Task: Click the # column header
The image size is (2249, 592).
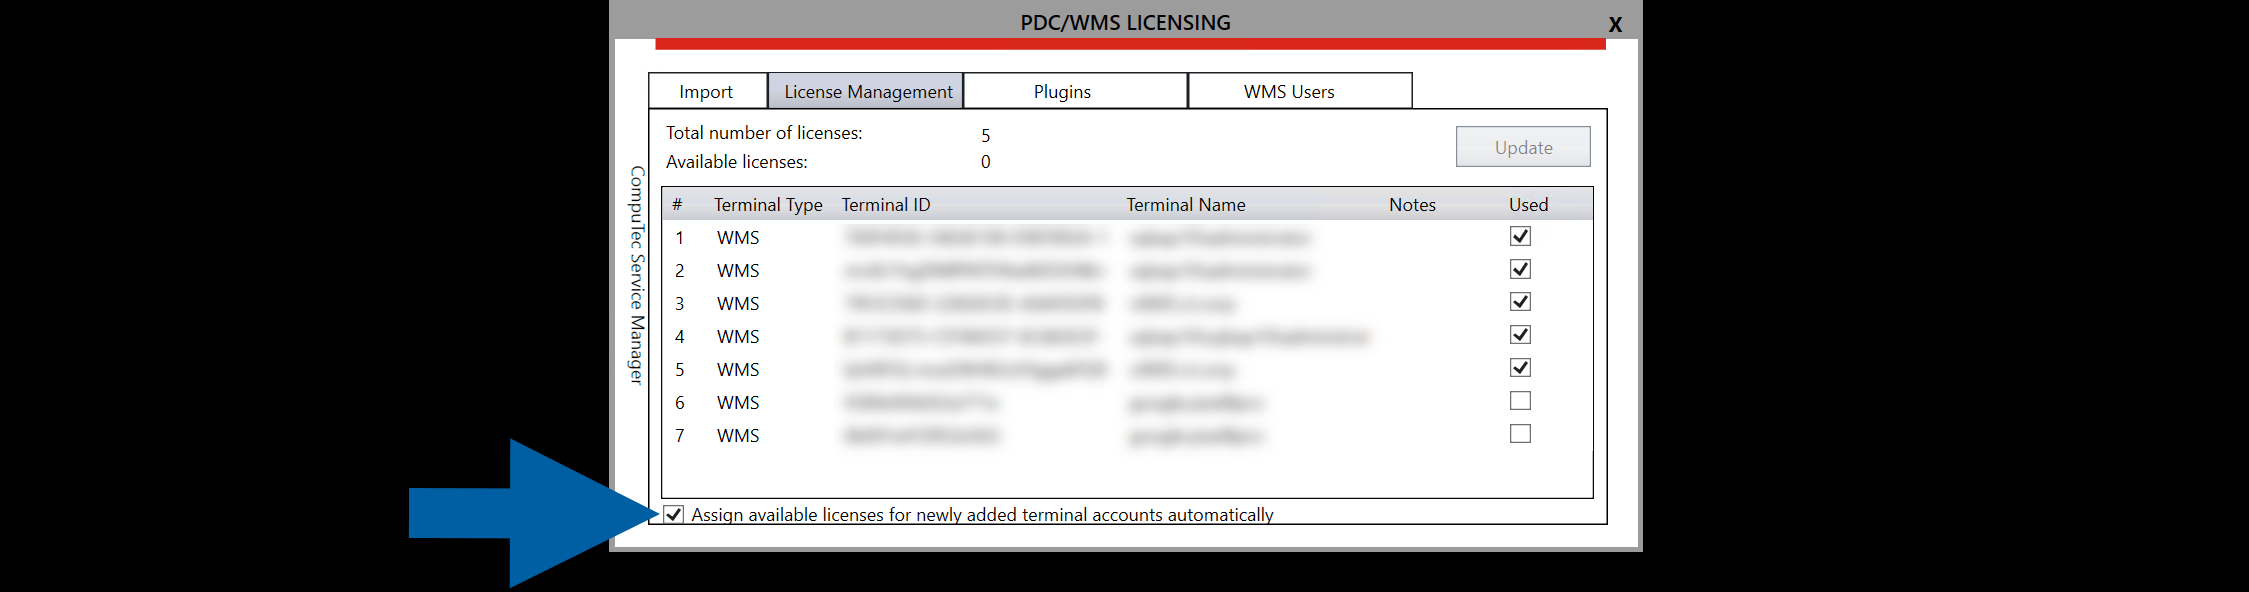Action: 677,204
